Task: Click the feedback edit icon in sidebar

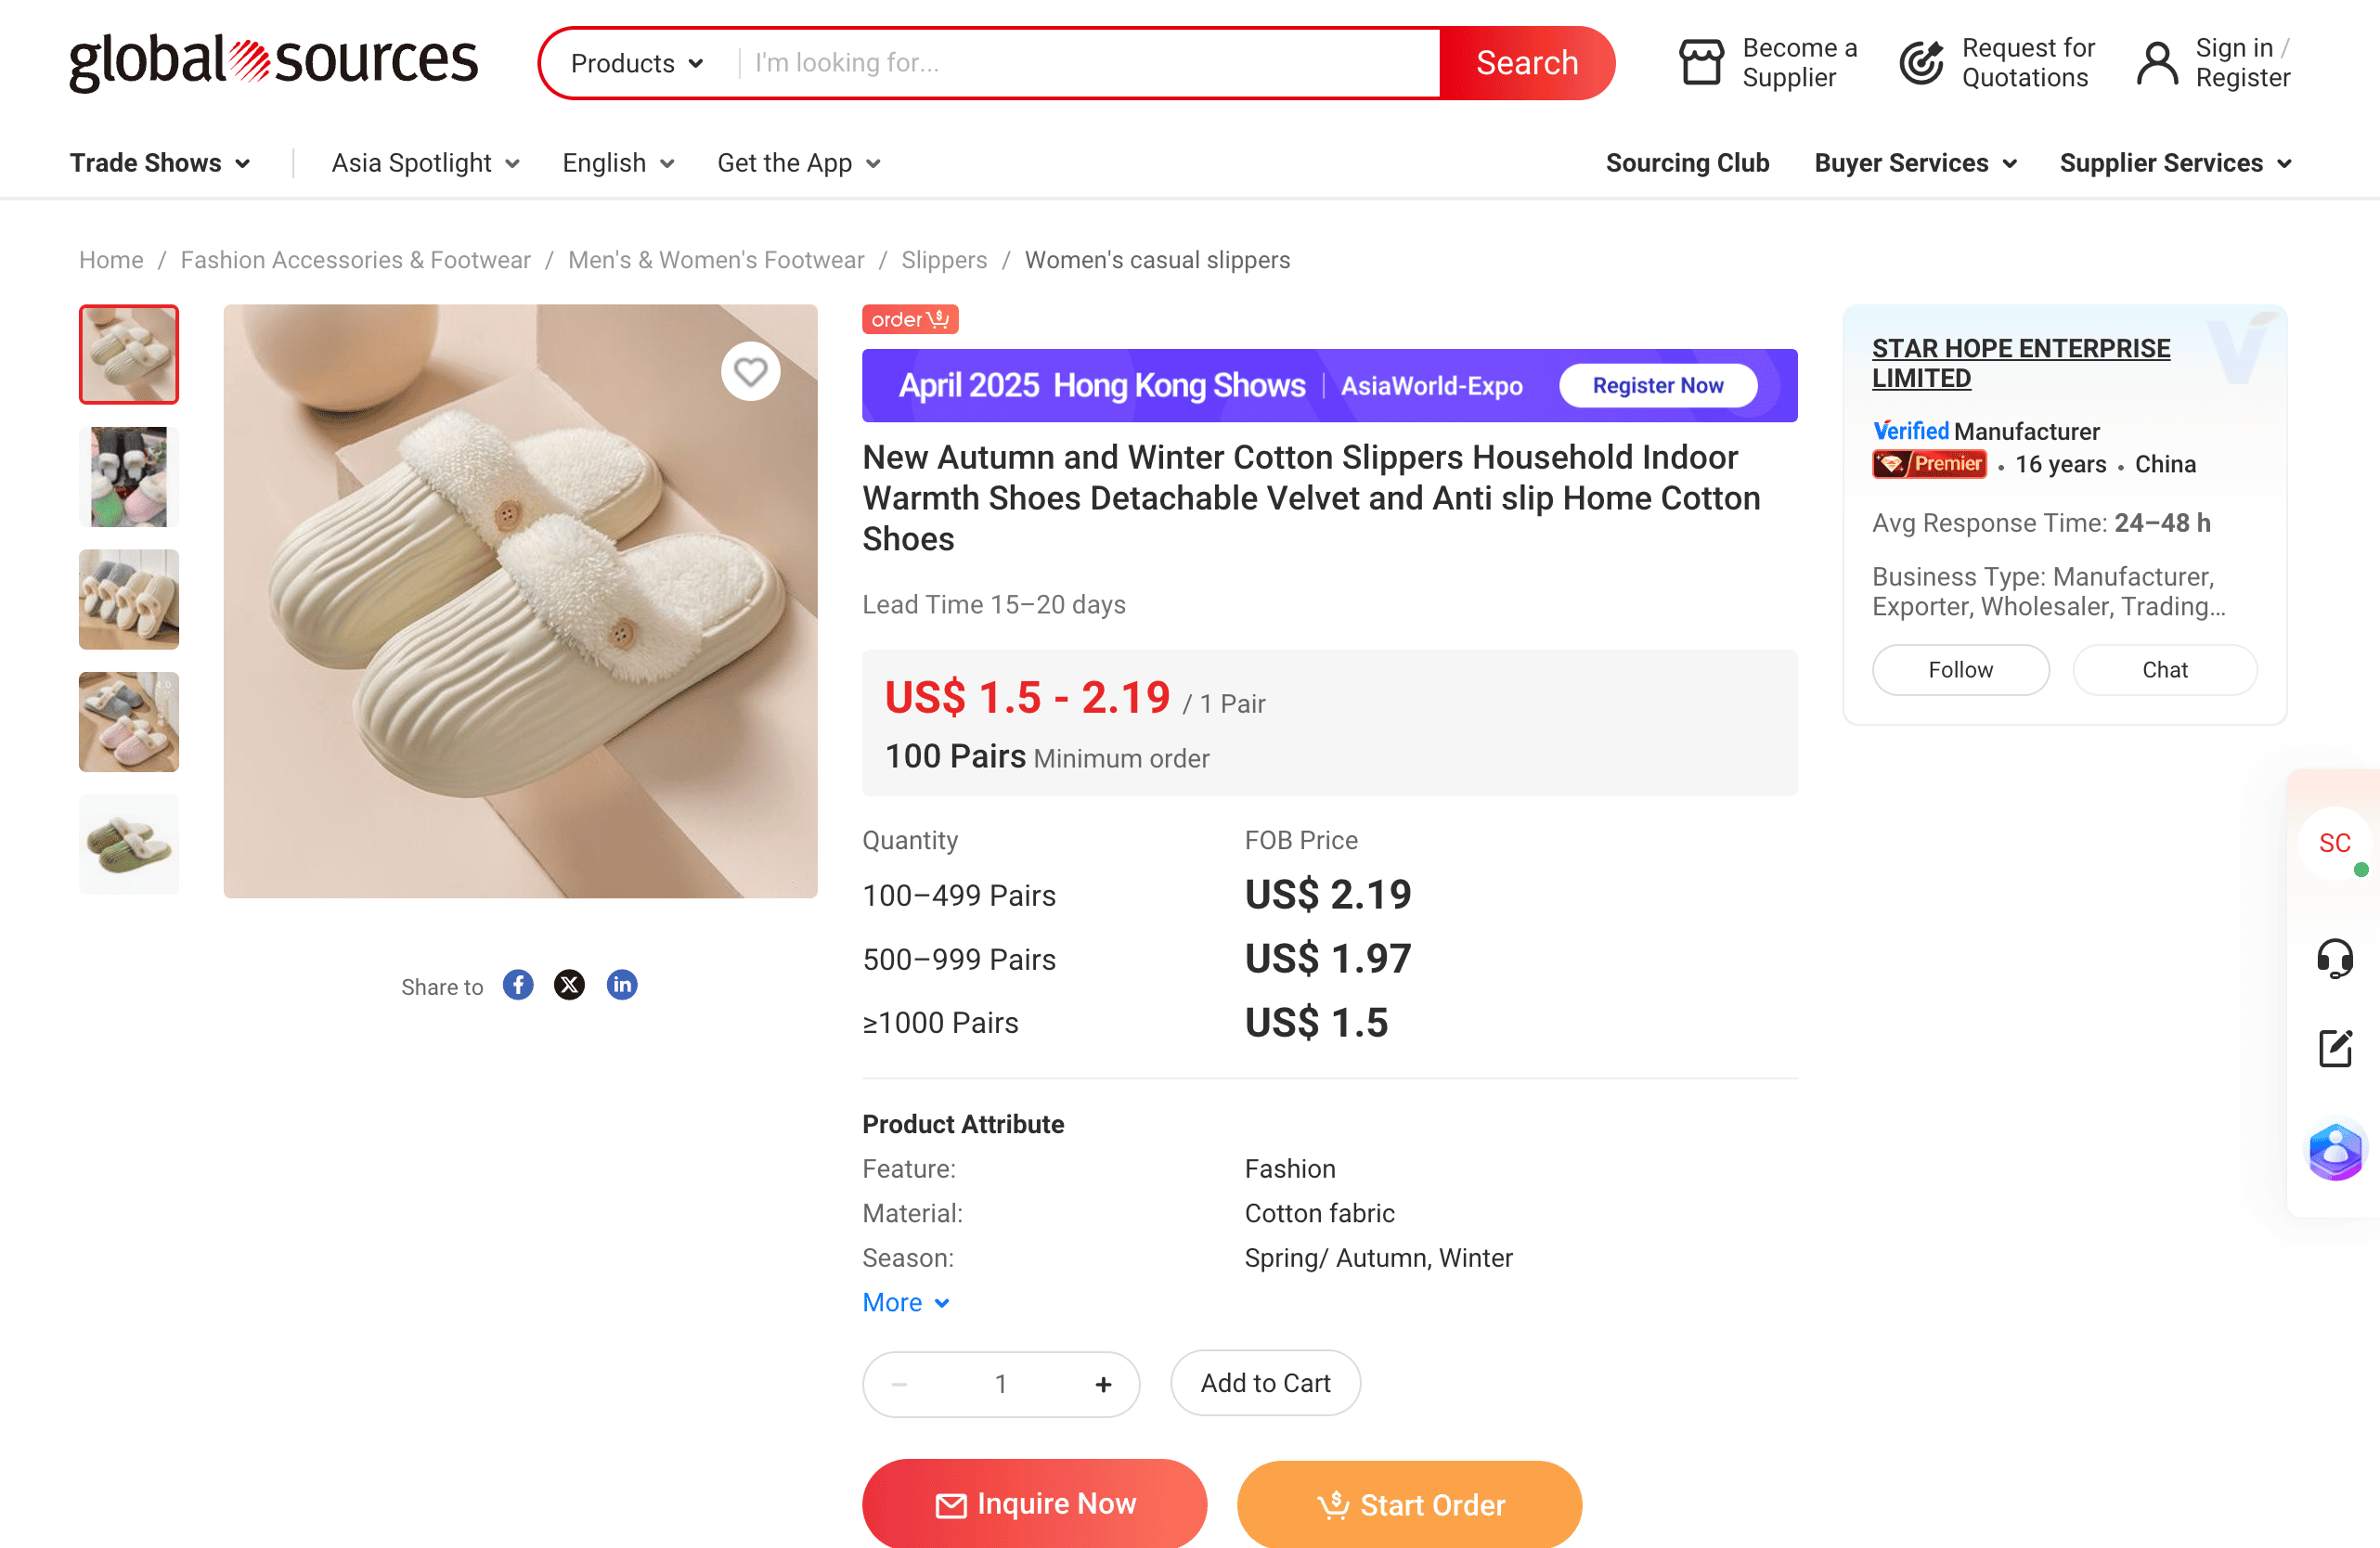Action: [2334, 1048]
